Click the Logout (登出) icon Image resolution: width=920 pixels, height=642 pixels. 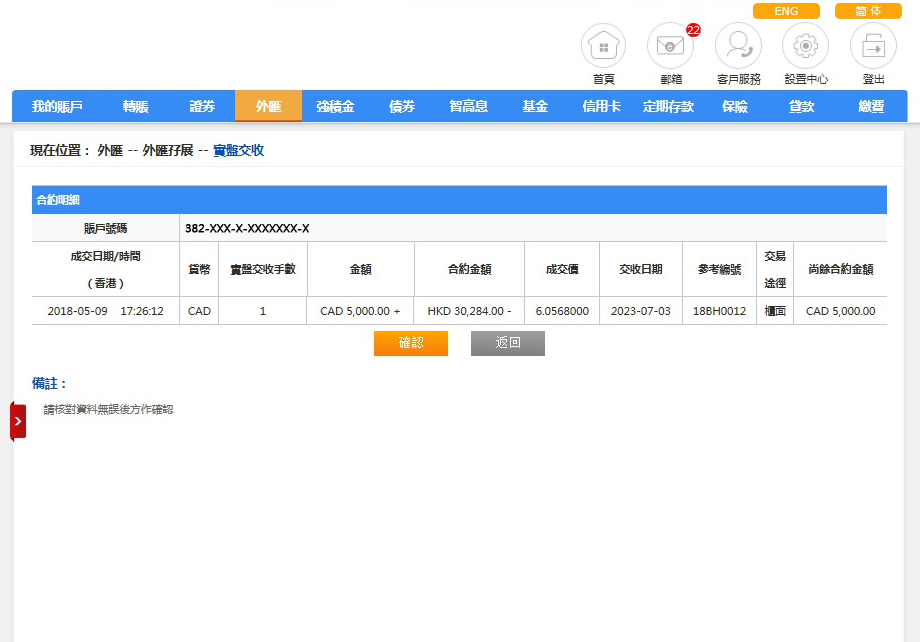(873, 46)
